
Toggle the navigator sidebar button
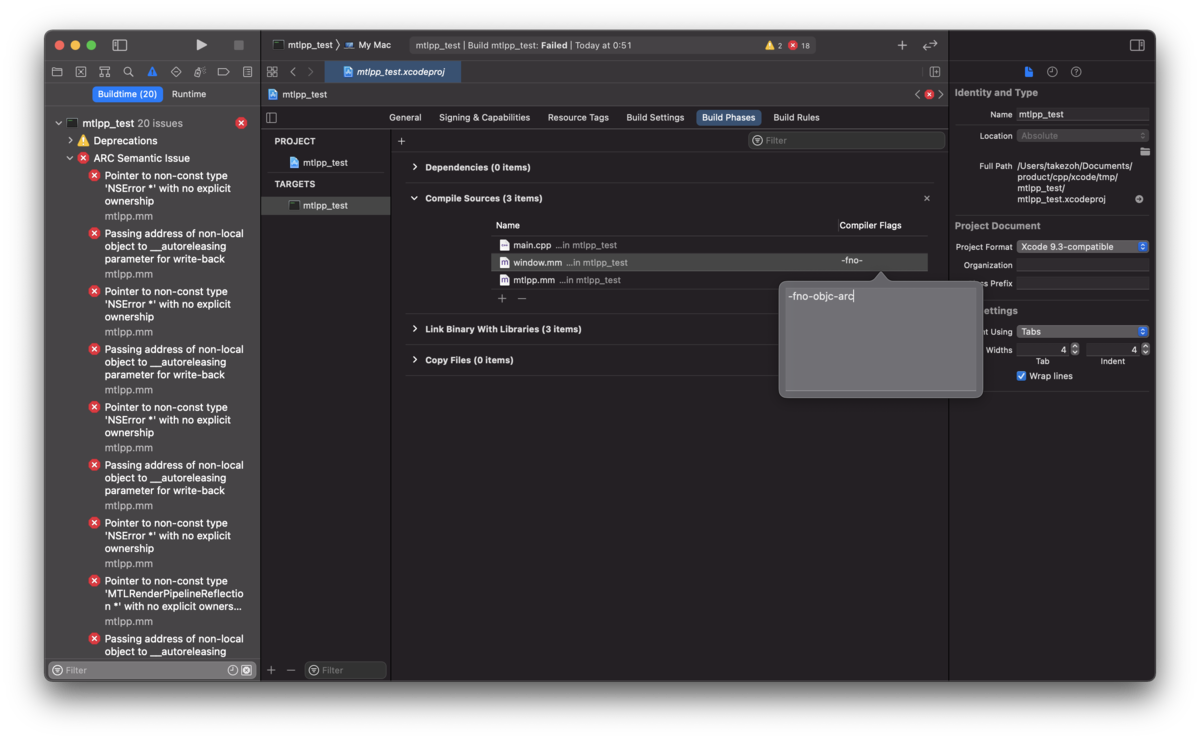point(120,45)
